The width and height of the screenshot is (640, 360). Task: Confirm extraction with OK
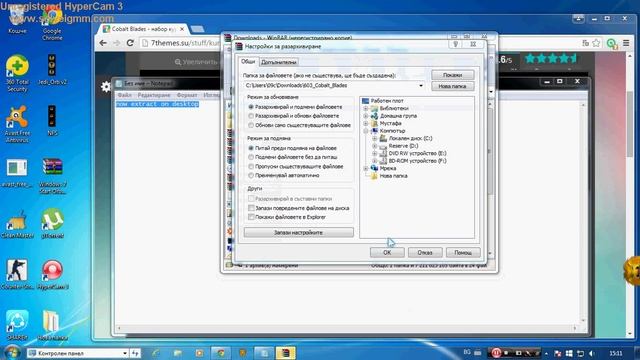387,253
